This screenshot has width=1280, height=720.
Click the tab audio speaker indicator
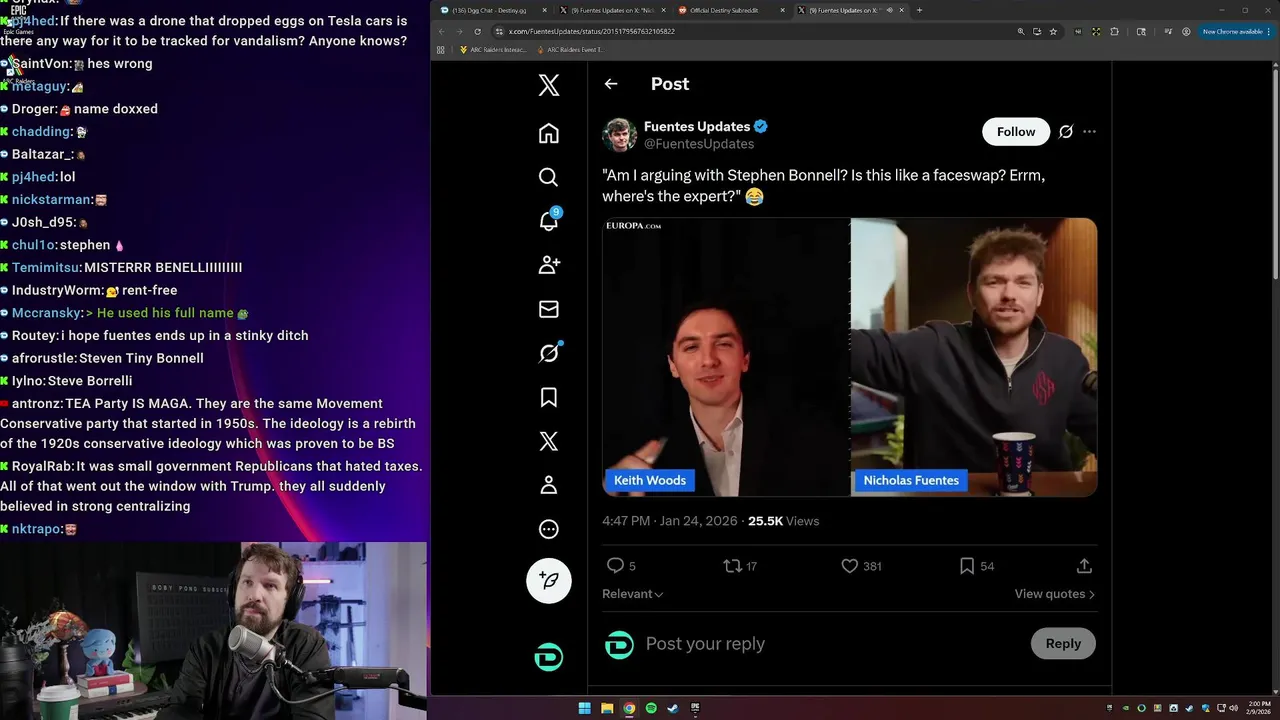889,10
